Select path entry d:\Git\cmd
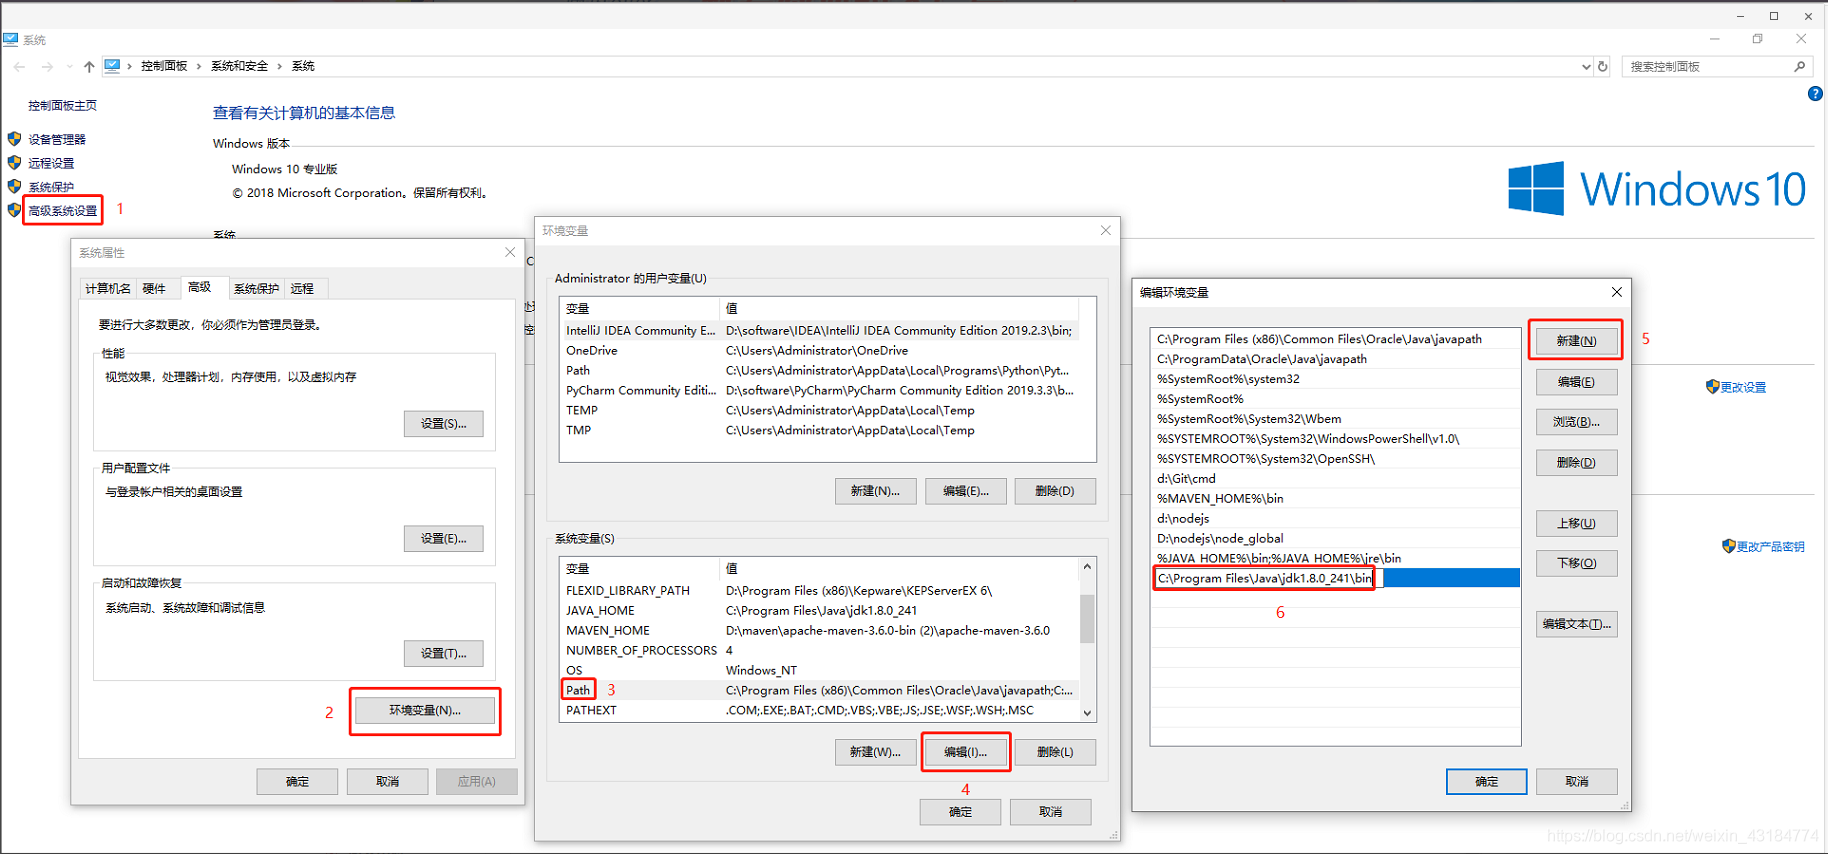Image resolution: width=1828 pixels, height=854 pixels. pyautogui.click(x=1335, y=478)
